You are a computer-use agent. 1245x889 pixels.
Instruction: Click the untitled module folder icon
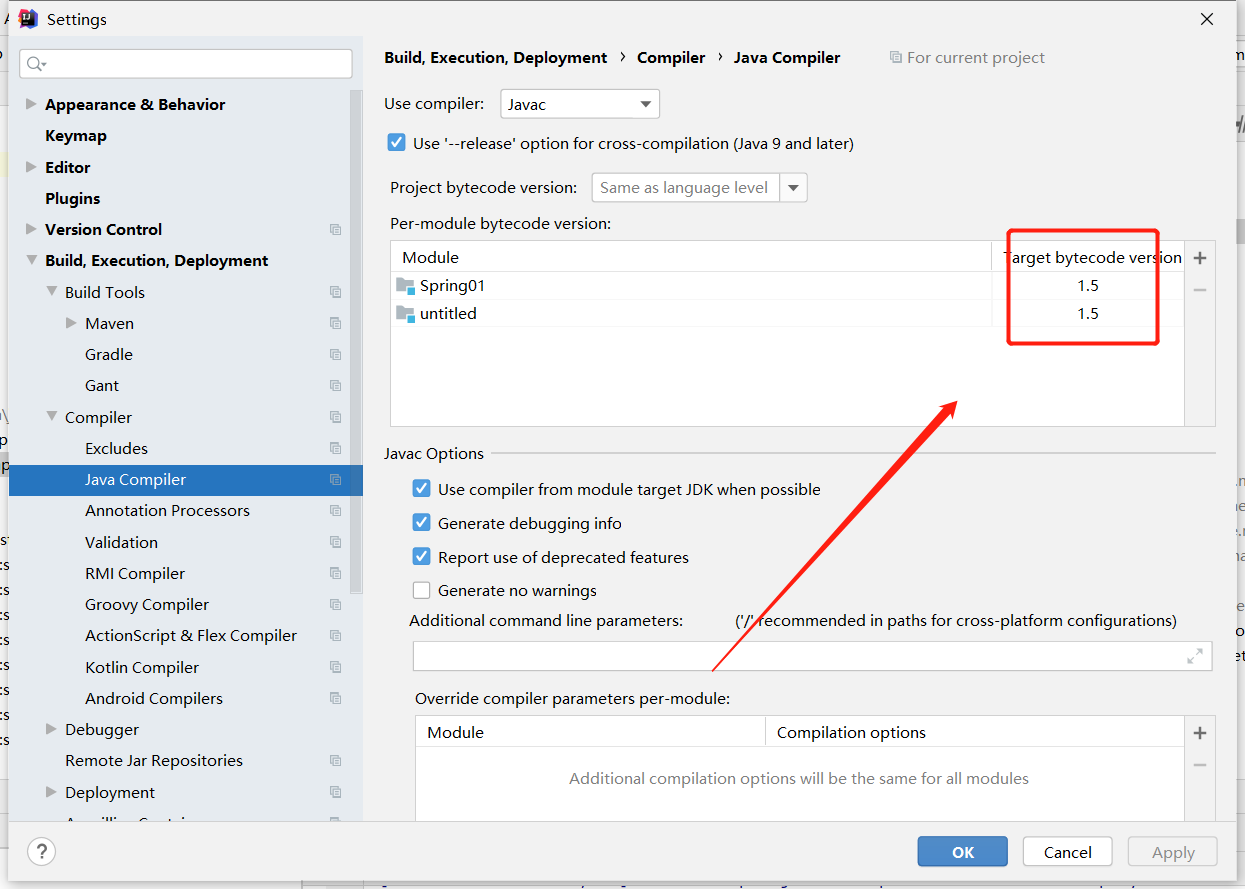point(405,314)
